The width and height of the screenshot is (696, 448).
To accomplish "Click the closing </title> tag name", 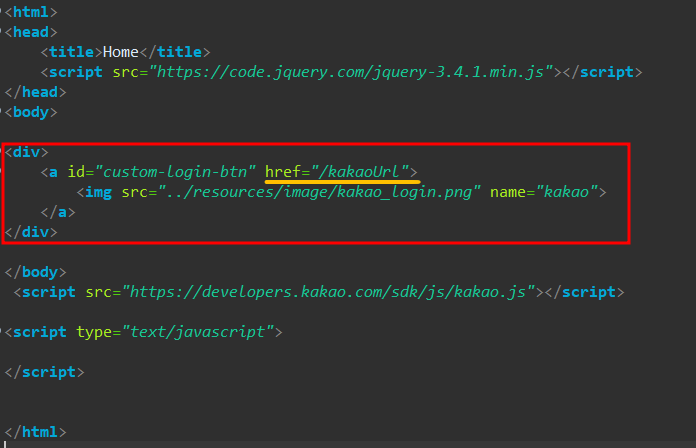I will (179, 52).
